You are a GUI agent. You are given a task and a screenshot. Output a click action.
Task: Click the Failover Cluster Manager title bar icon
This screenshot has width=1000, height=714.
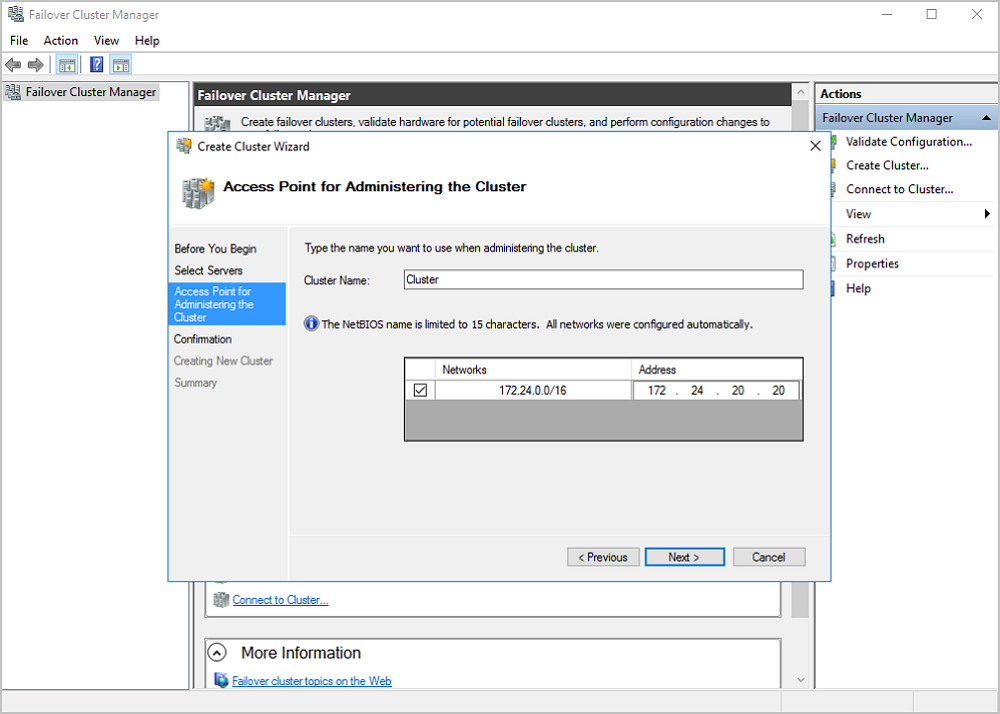click(x=15, y=14)
